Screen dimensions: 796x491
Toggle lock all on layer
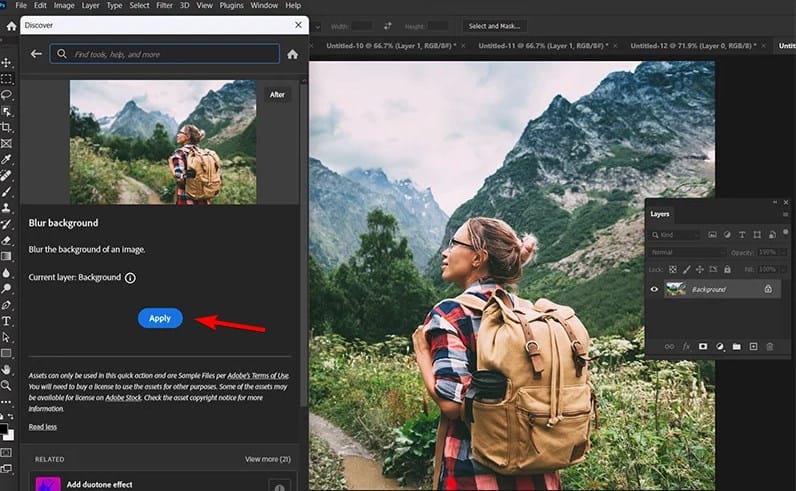tap(727, 269)
